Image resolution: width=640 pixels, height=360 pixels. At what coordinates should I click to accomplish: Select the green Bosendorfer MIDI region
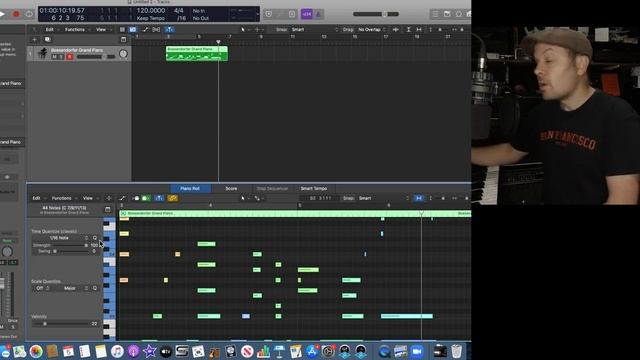click(197, 53)
